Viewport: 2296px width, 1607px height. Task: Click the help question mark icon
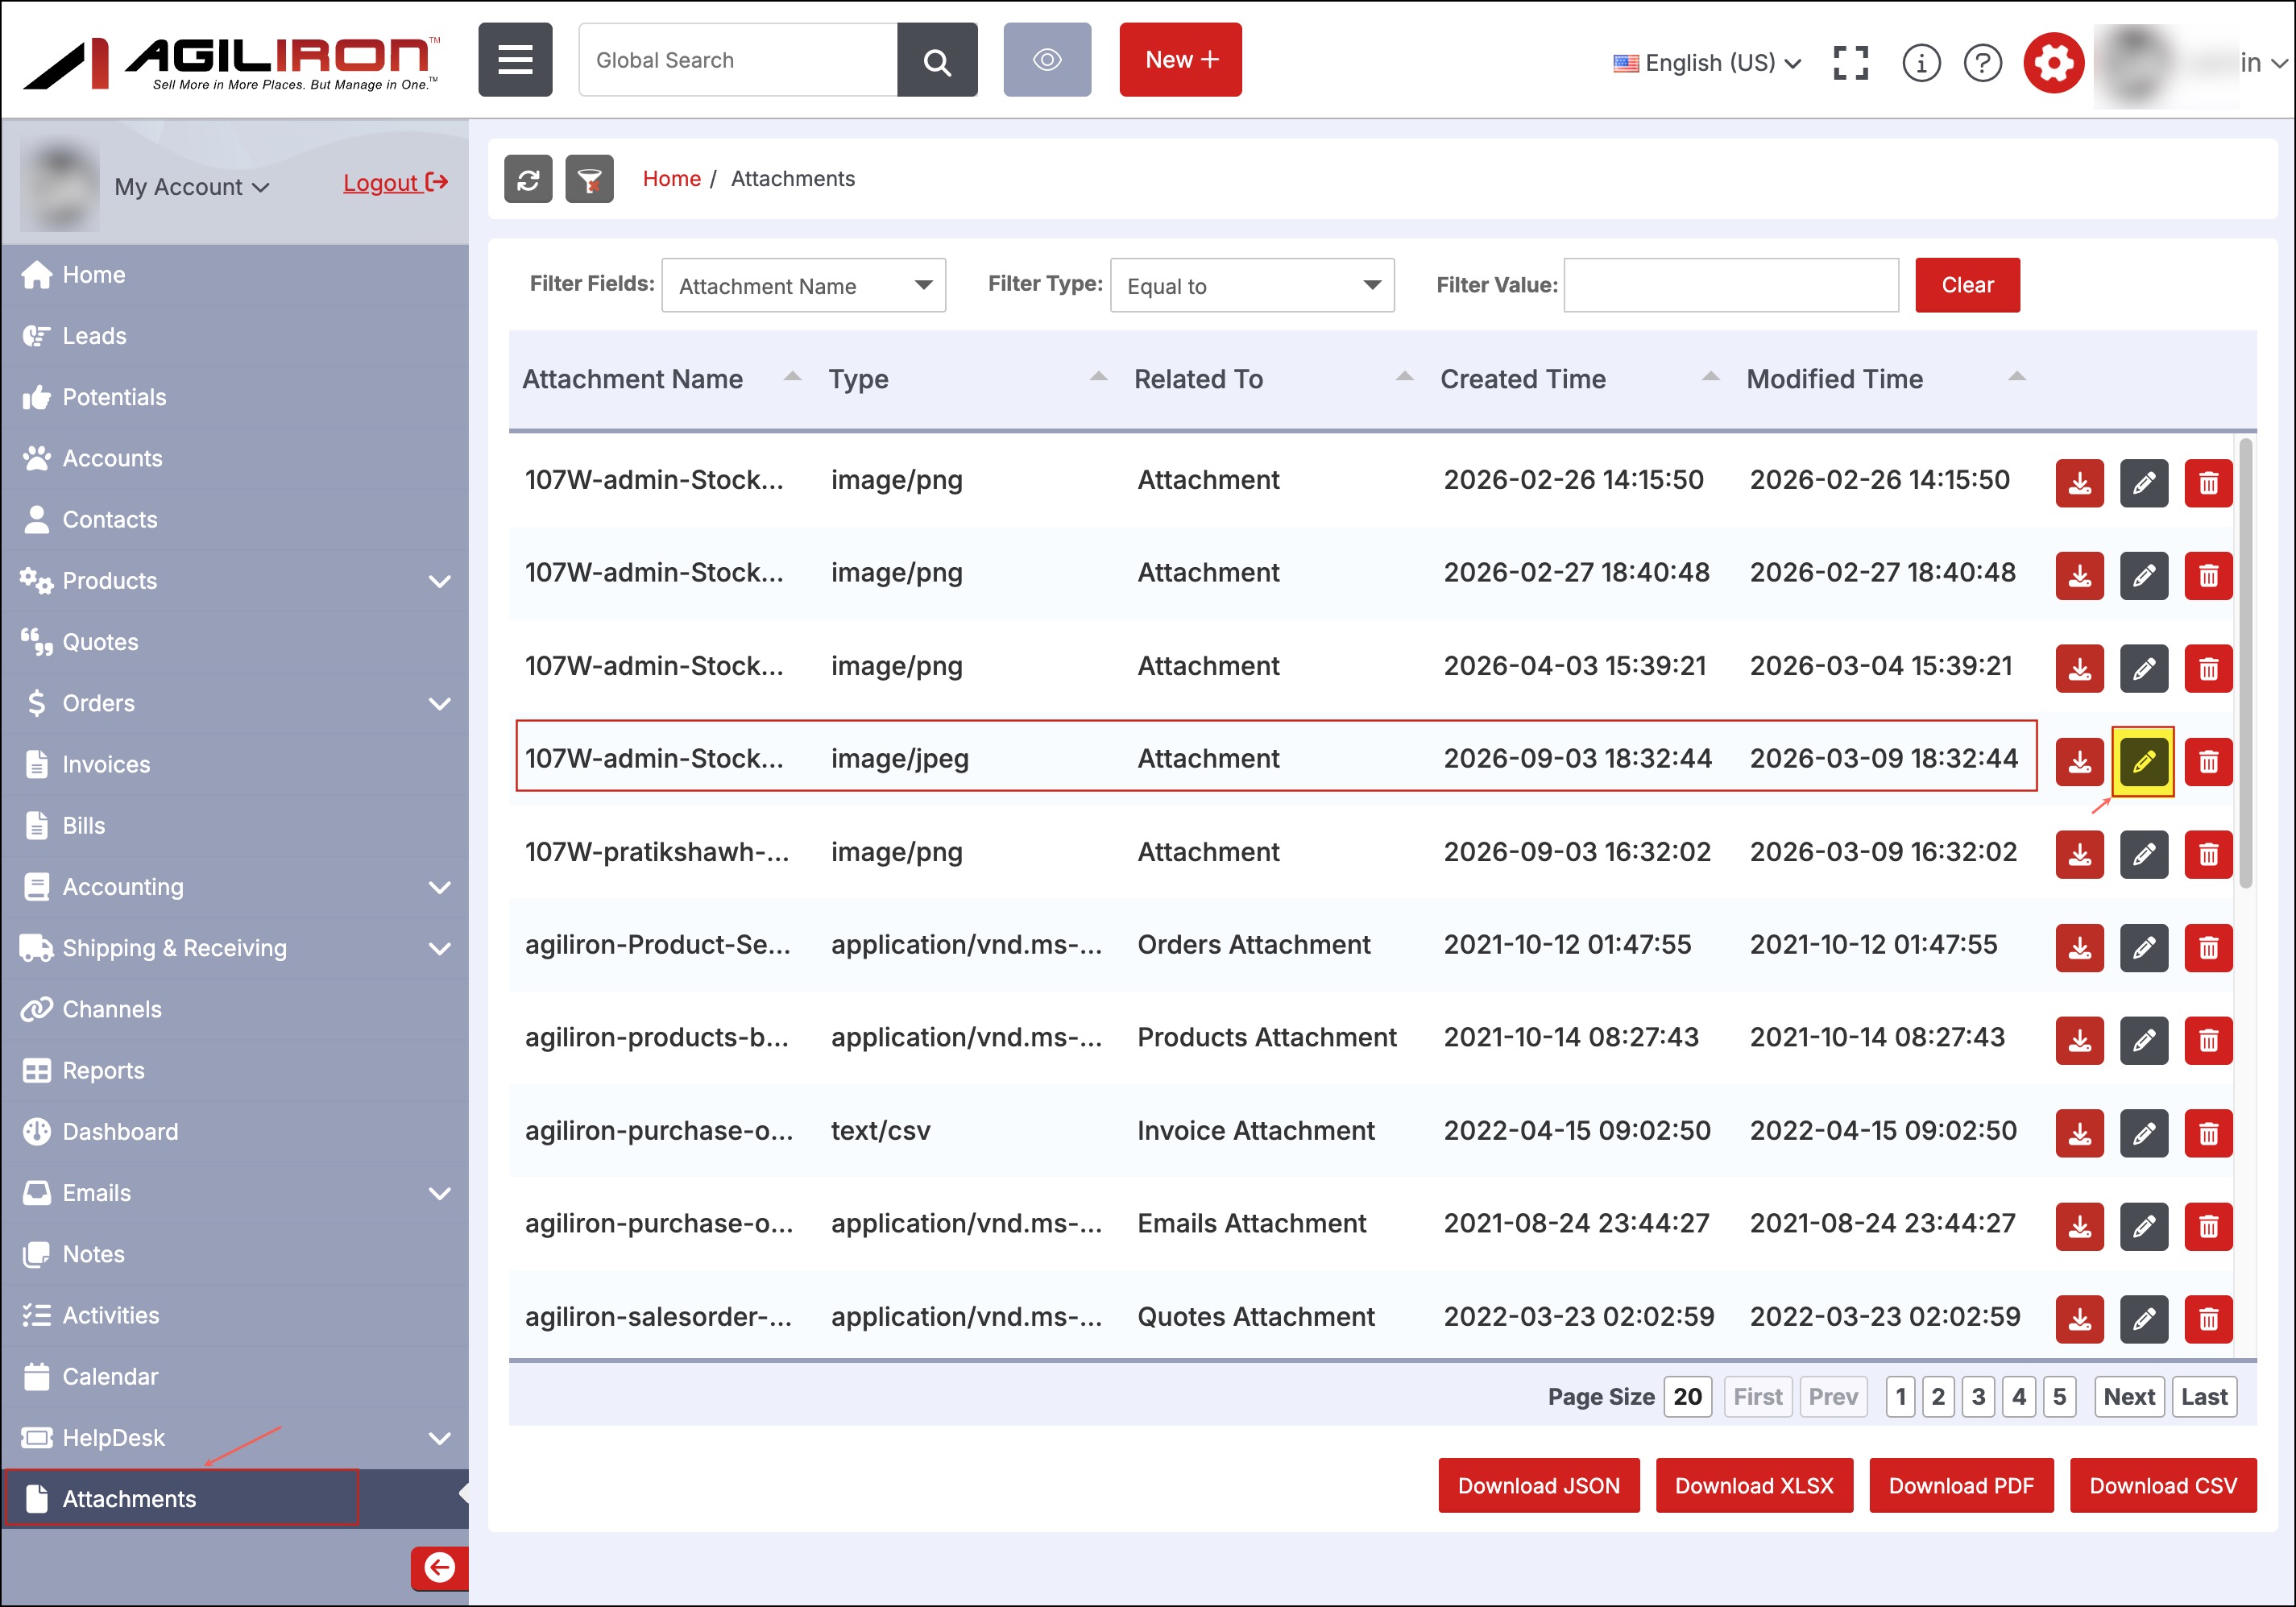click(x=1982, y=62)
